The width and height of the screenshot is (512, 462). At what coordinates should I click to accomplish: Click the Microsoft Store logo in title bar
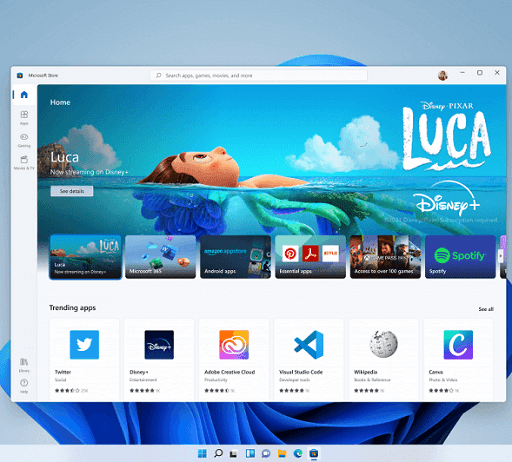[20, 75]
